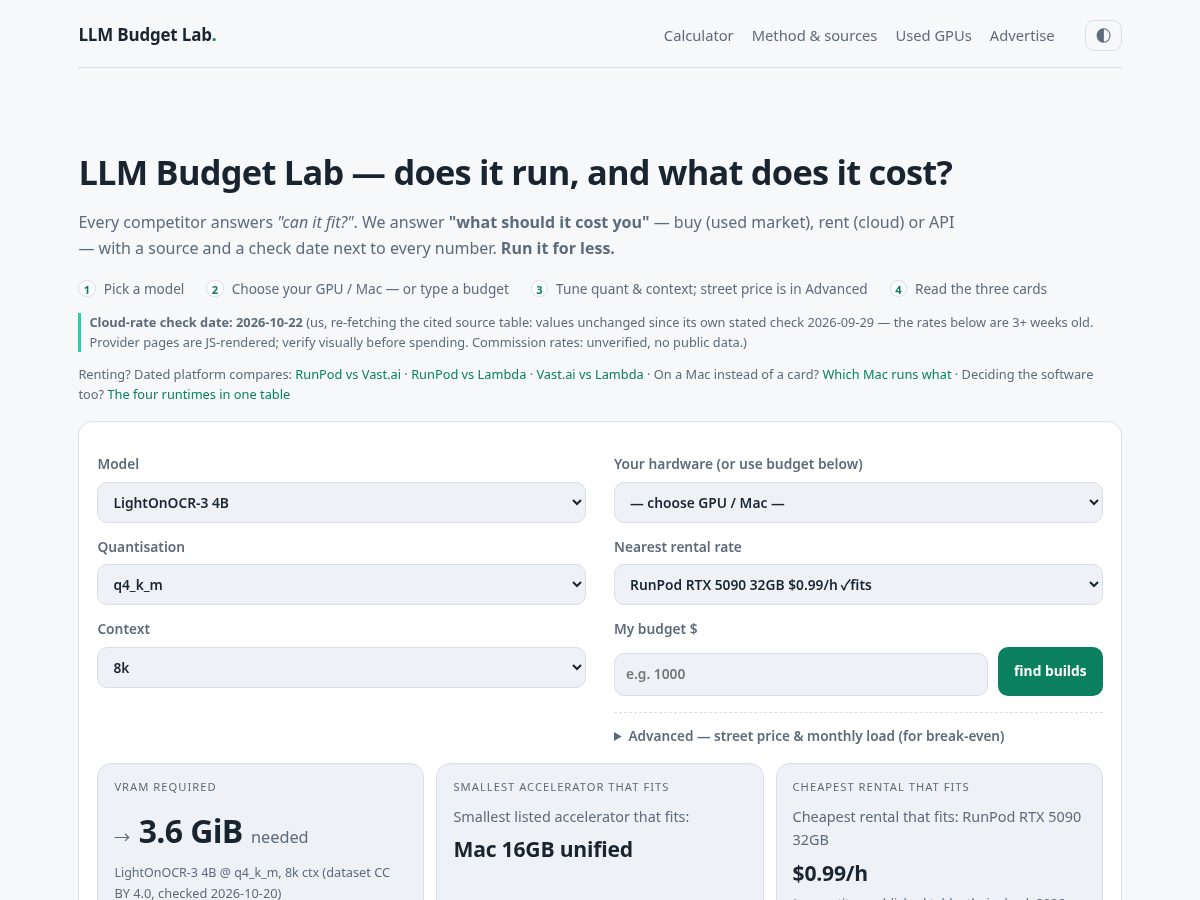
Task: Follow the Which Mac runs what link
Action: (x=887, y=374)
